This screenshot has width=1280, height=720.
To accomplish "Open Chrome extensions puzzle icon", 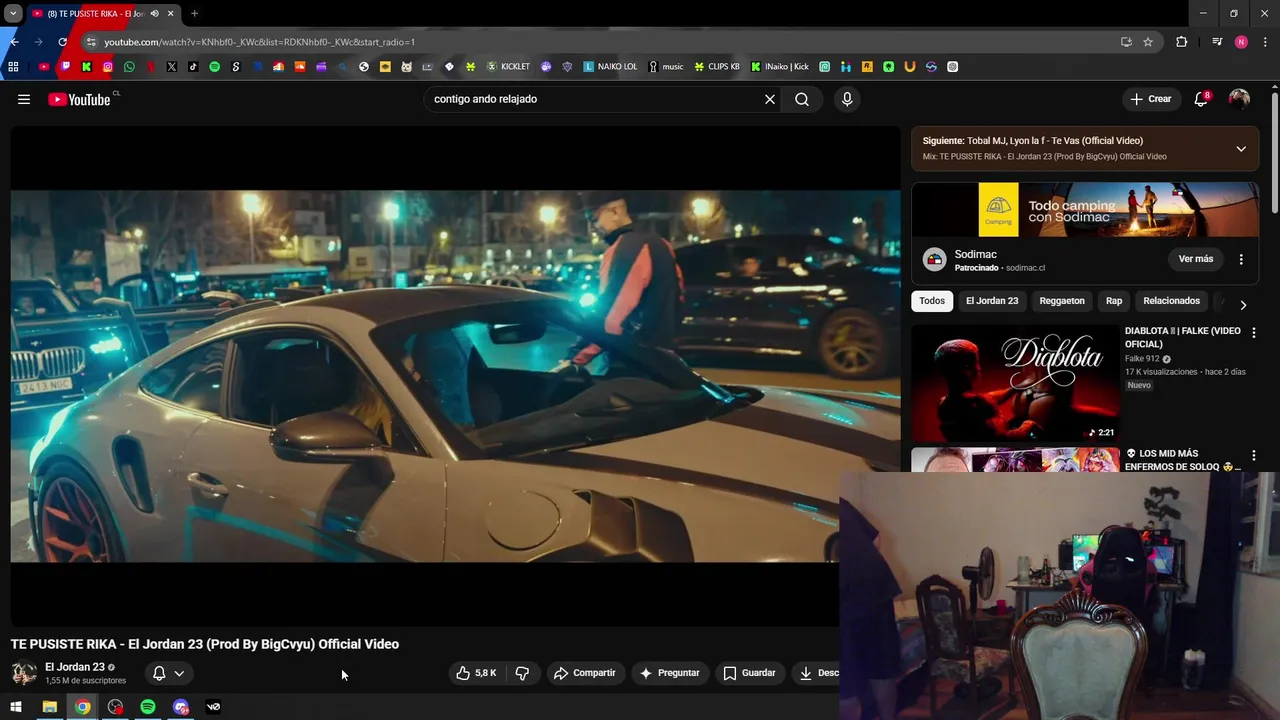I will 1182,42.
